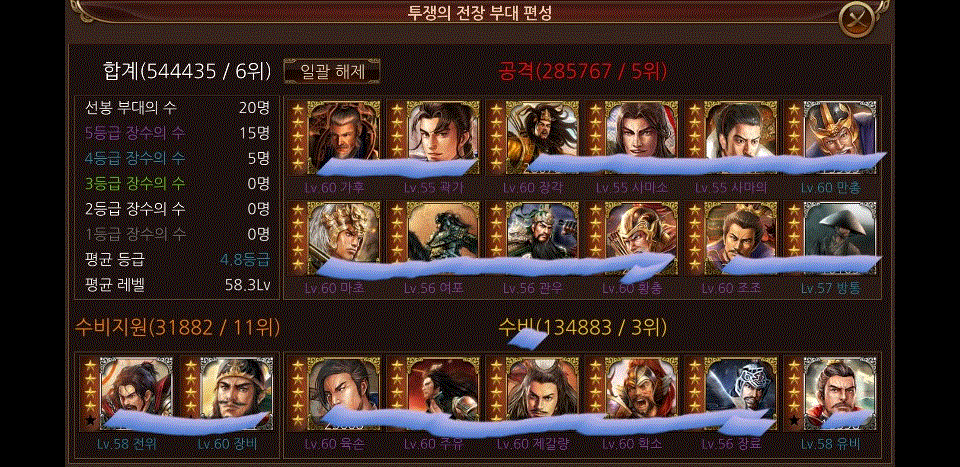Pick the Lv.56 관우 general portrait
Screen dimensions: 960x467
pos(533,238)
